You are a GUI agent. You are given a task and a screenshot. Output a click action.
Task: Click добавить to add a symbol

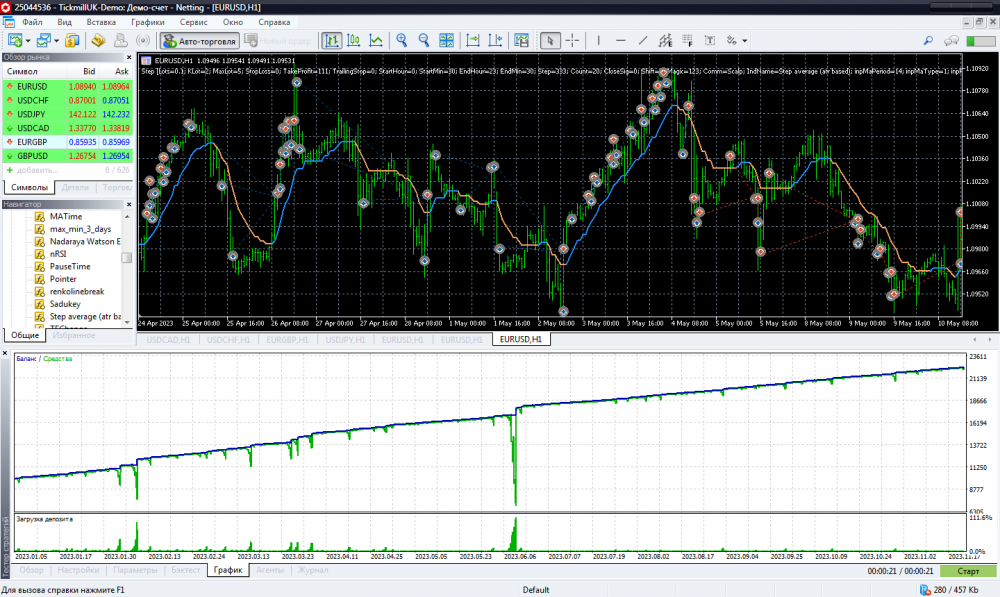37,170
